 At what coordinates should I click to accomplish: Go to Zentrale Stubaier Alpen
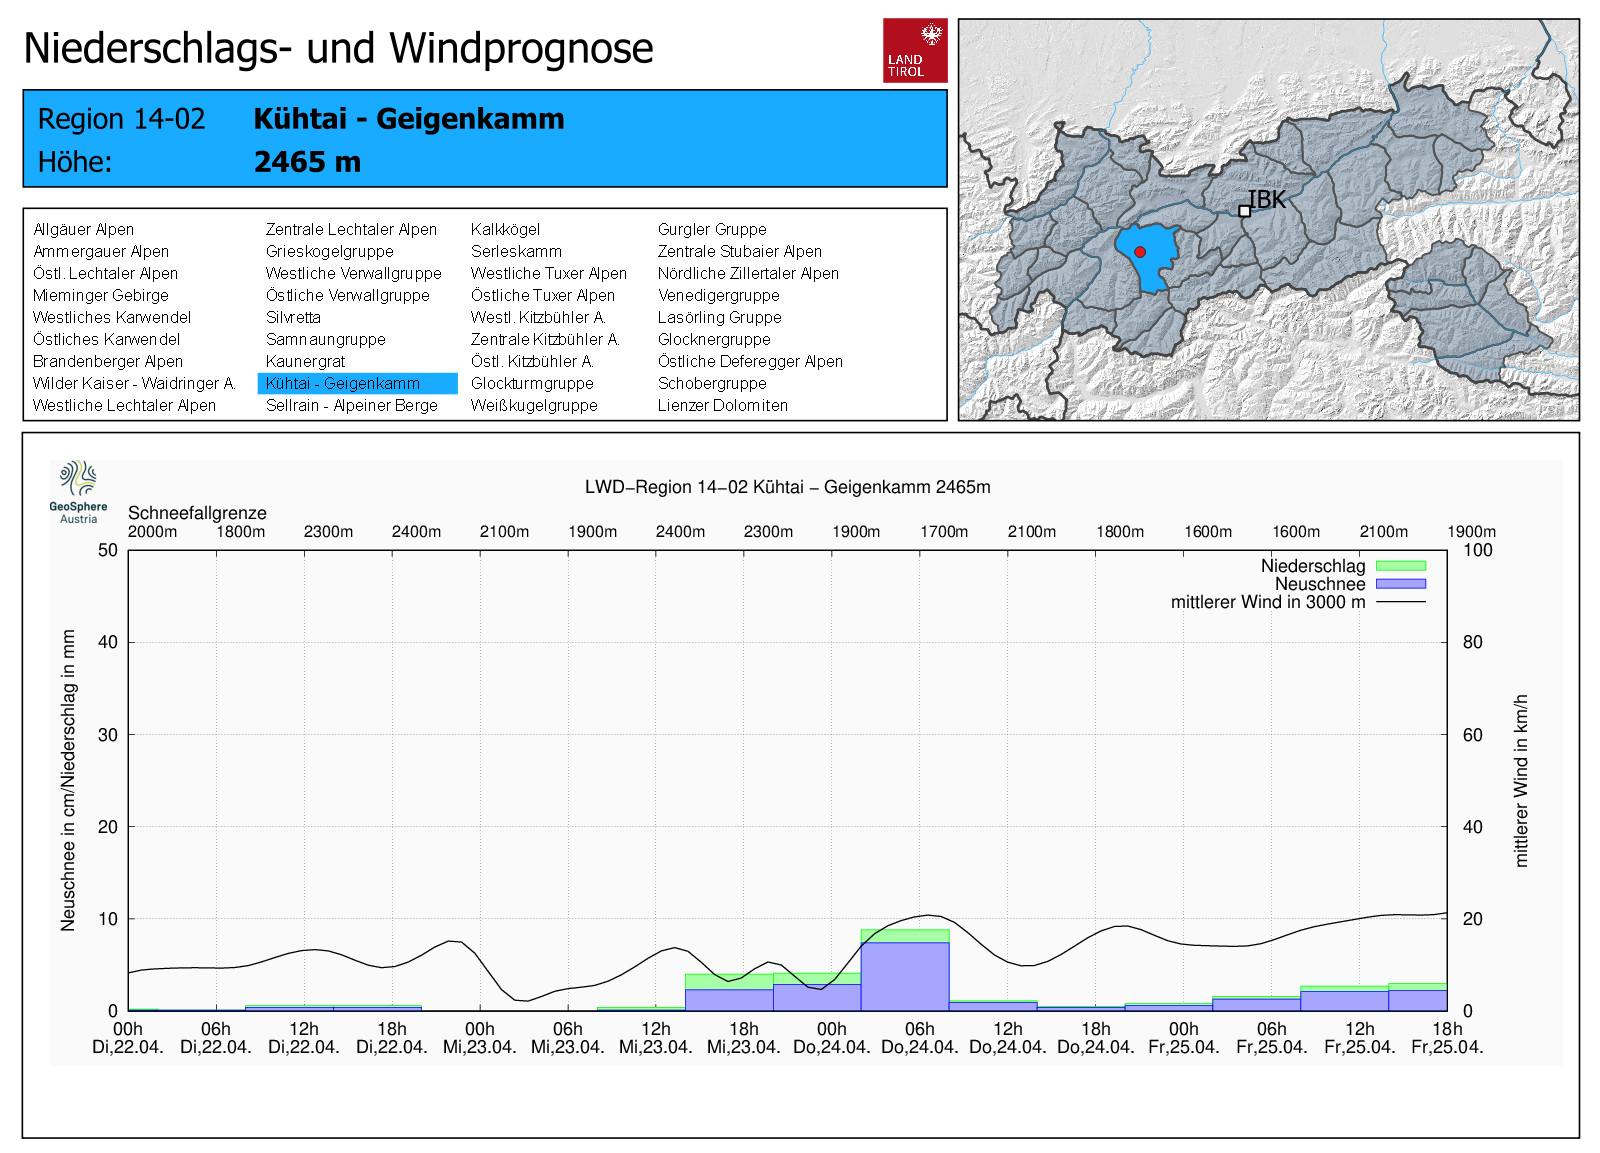pyautogui.click(x=739, y=252)
